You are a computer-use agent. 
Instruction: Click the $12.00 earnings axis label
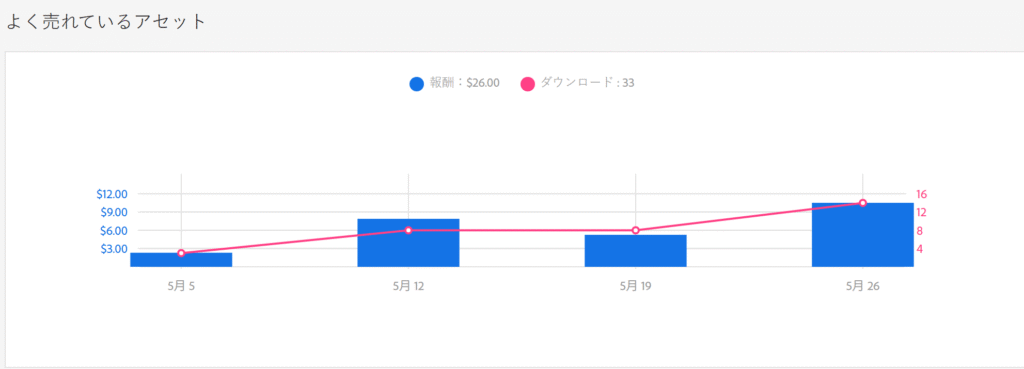pos(112,194)
